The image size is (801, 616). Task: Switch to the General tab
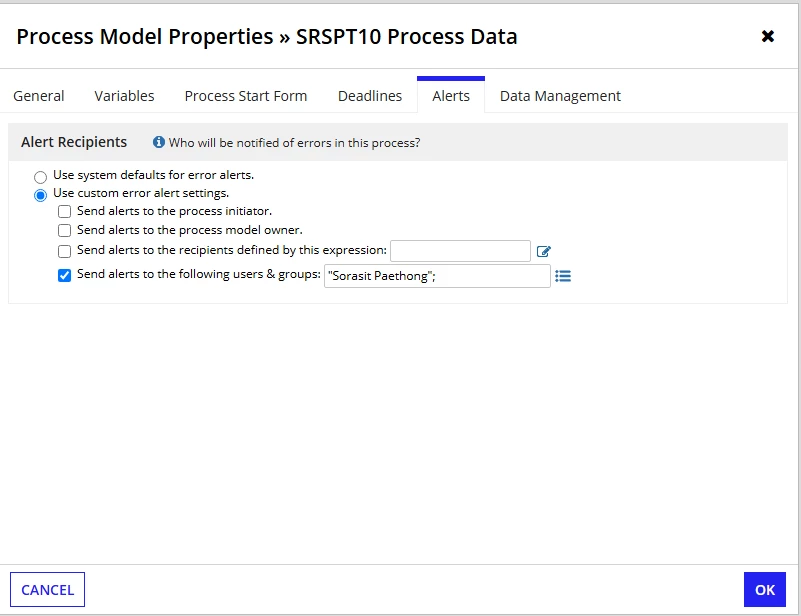[x=39, y=96]
